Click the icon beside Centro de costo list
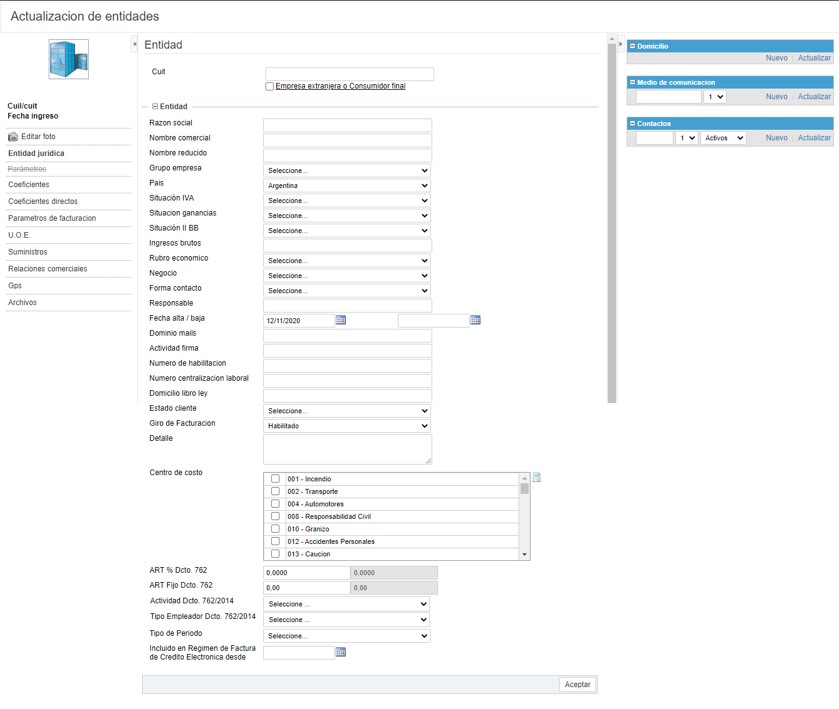 tap(537, 478)
